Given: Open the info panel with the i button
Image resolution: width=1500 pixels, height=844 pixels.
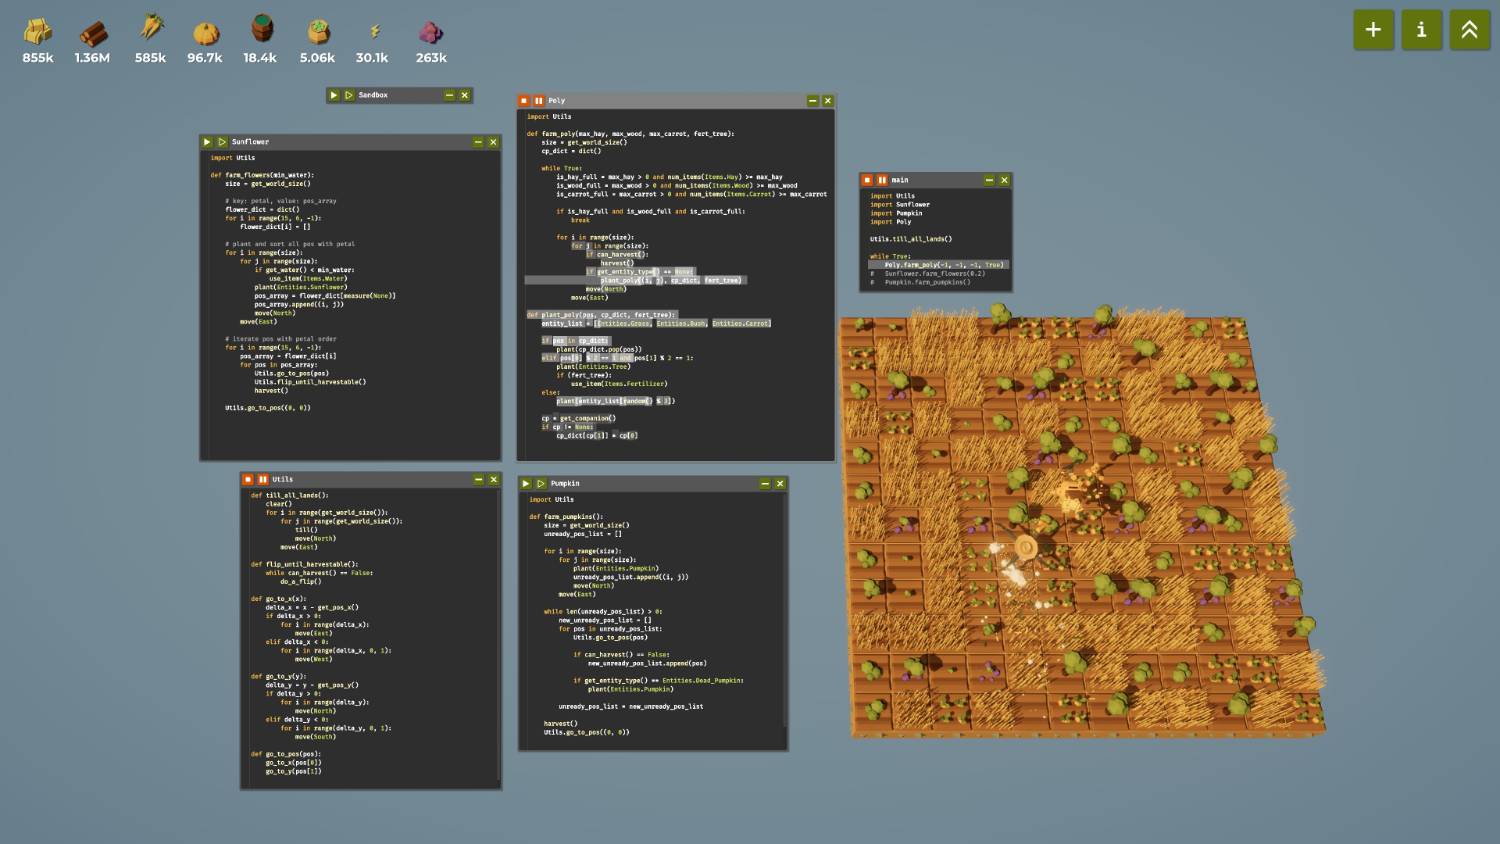Looking at the screenshot, I should 1421,30.
